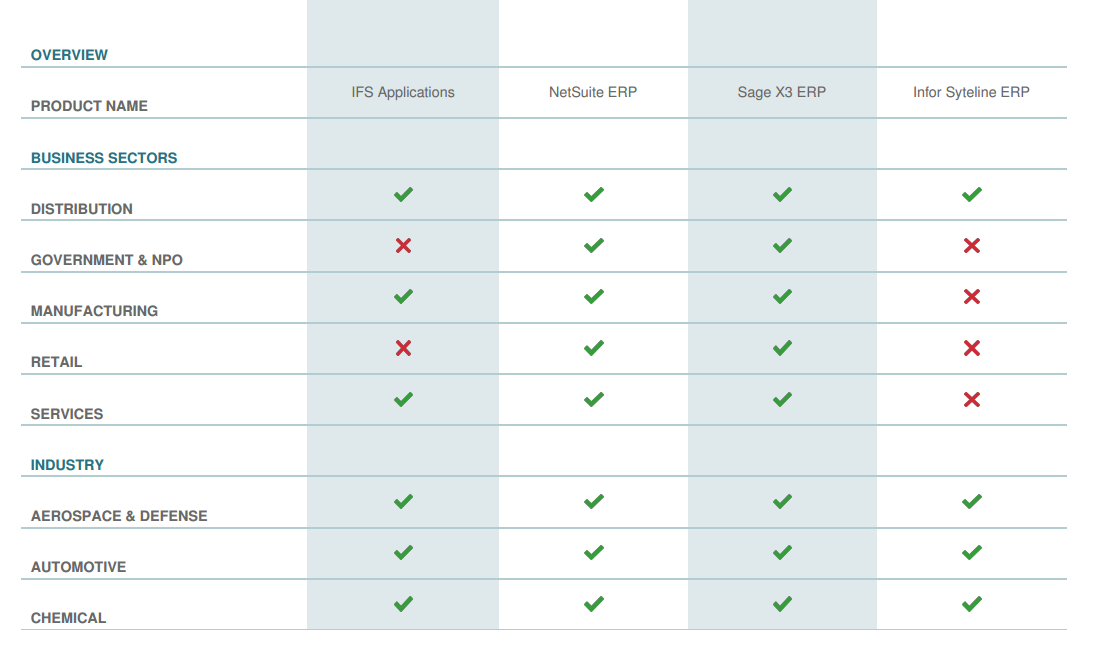This screenshot has height=664, width=1099.
Task: Click the Aerospace & Defense row label
Action: (119, 516)
